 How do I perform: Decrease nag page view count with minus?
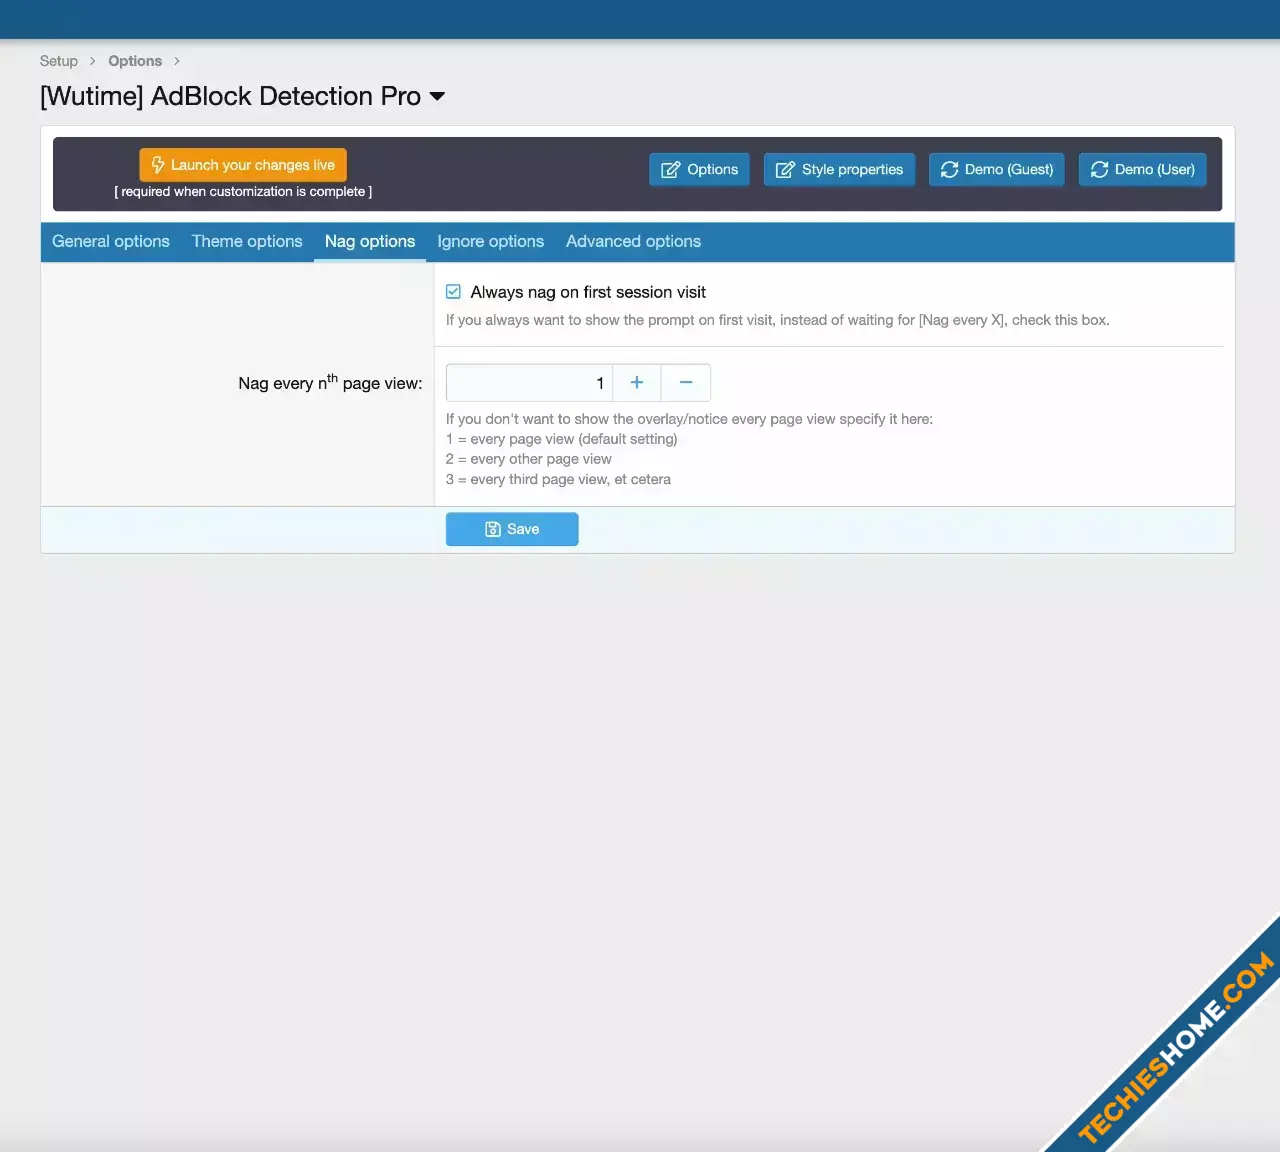pyautogui.click(x=686, y=383)
